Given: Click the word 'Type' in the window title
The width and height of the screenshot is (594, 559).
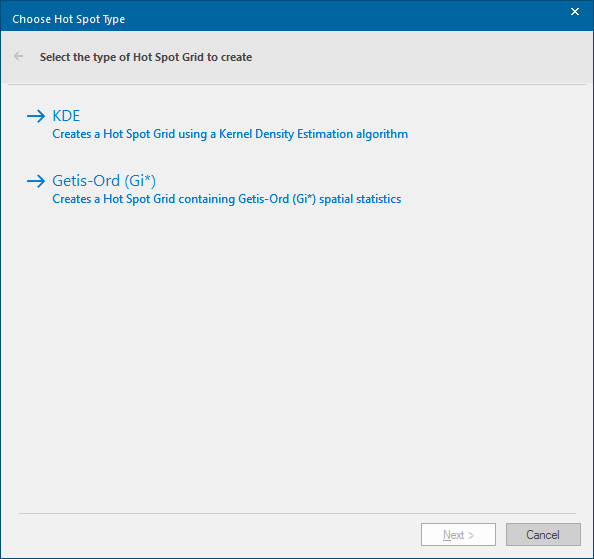Looking at the screenshot, I should (114, 19).
